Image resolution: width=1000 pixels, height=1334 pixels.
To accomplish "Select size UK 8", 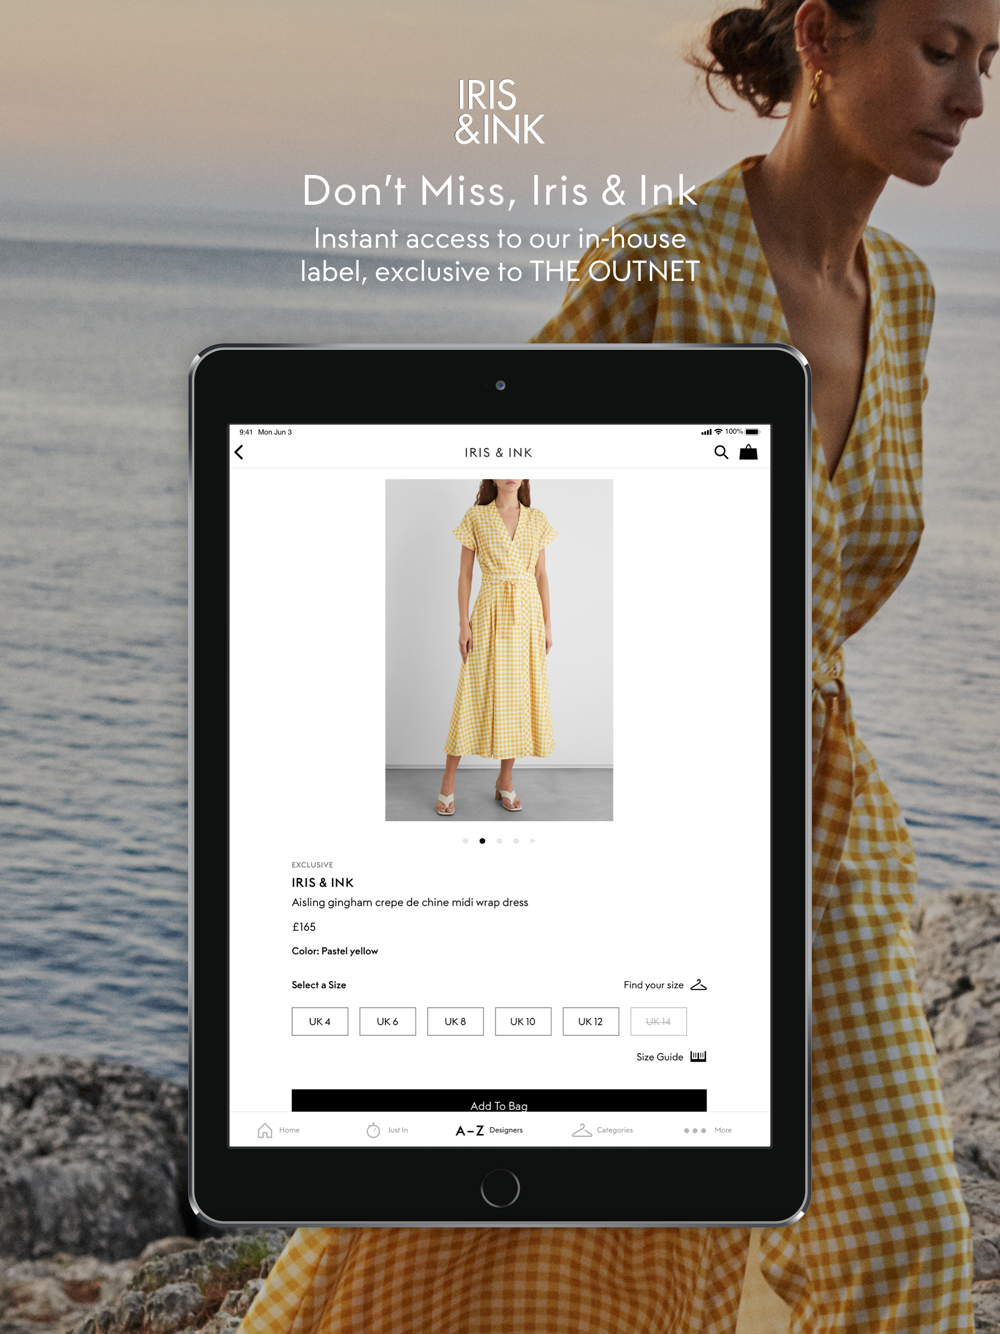I will 455,1021.
